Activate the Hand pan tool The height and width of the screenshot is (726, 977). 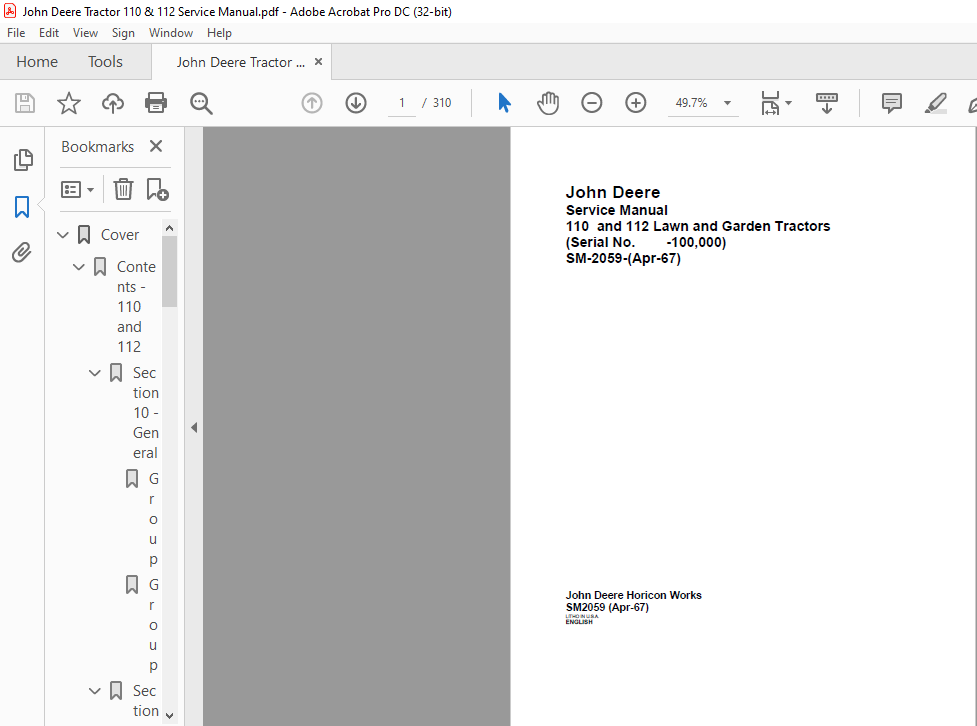click(x=548, y=103)
